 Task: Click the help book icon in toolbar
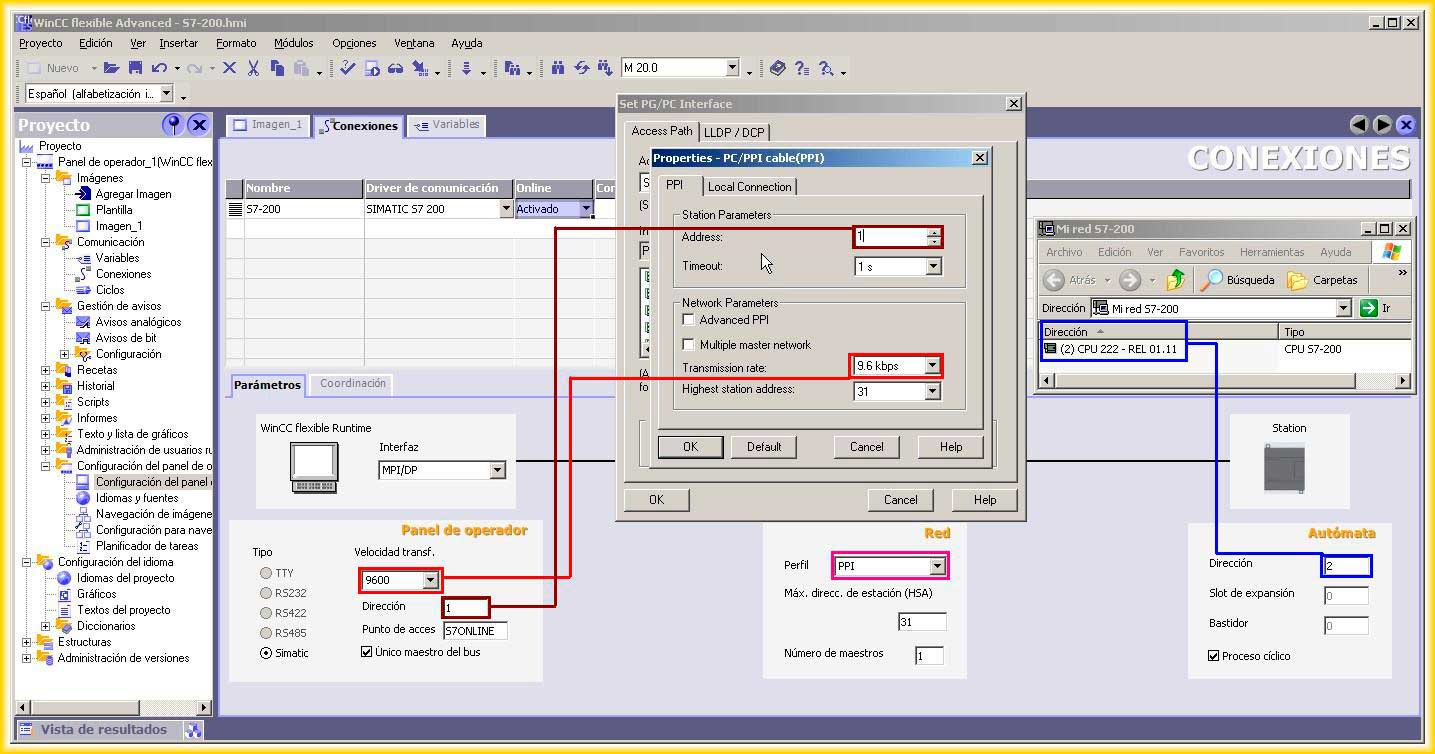pyautogui.click(x=778, y=68)
